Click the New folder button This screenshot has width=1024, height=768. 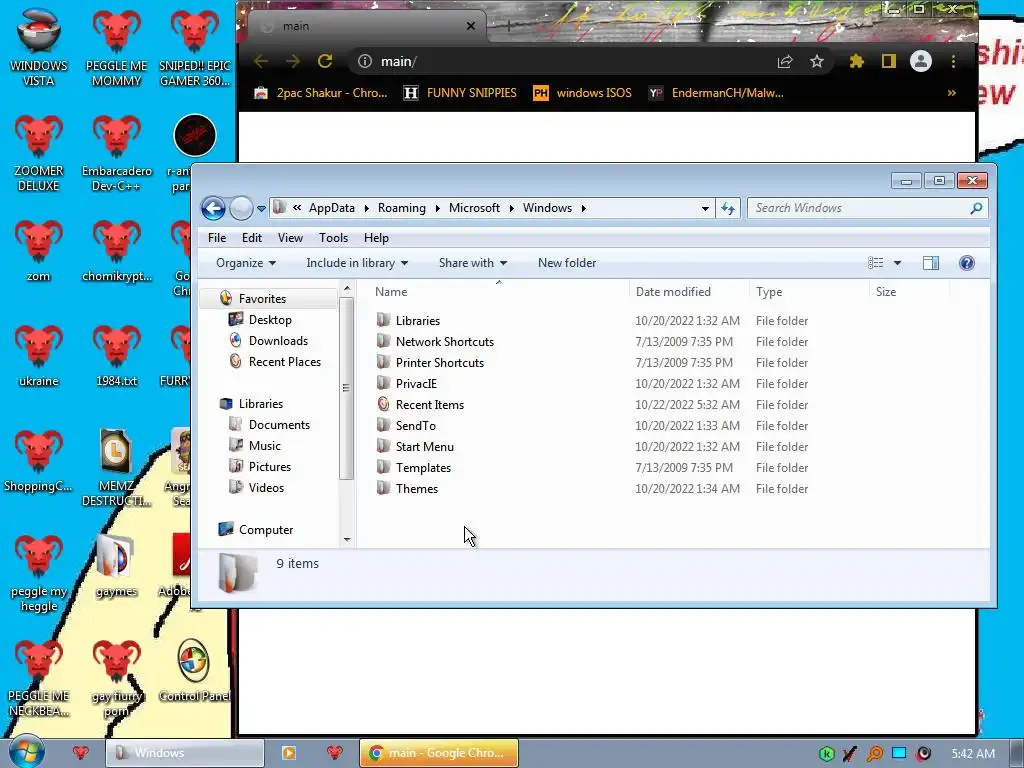click(x=567, y=263)
